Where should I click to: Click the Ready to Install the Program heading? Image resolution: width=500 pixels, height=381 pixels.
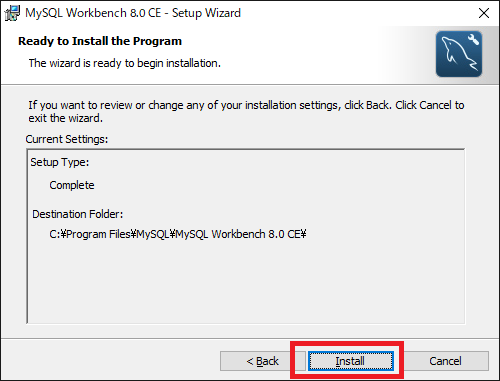tap(100, 41)
